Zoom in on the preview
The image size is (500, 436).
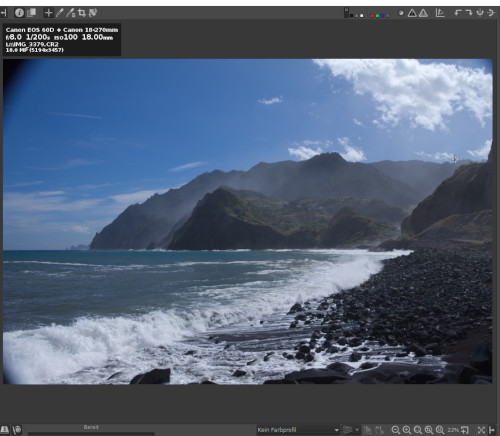407,430
